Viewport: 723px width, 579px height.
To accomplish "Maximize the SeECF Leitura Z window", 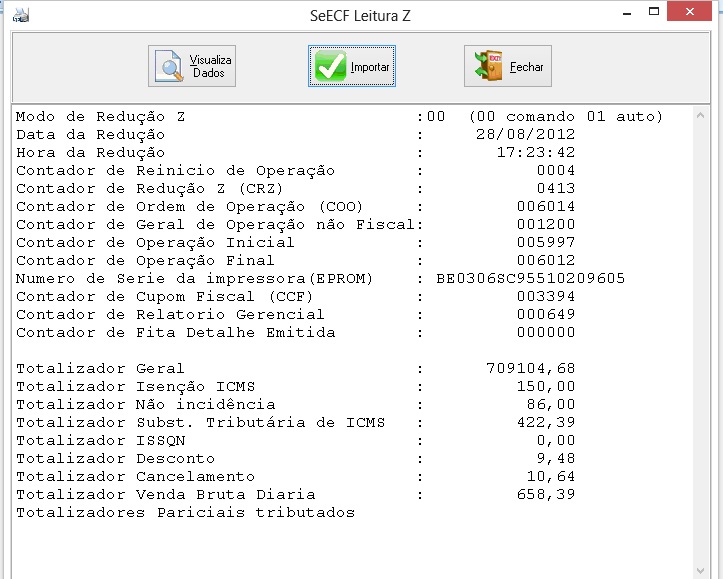I will pos(657,13).
